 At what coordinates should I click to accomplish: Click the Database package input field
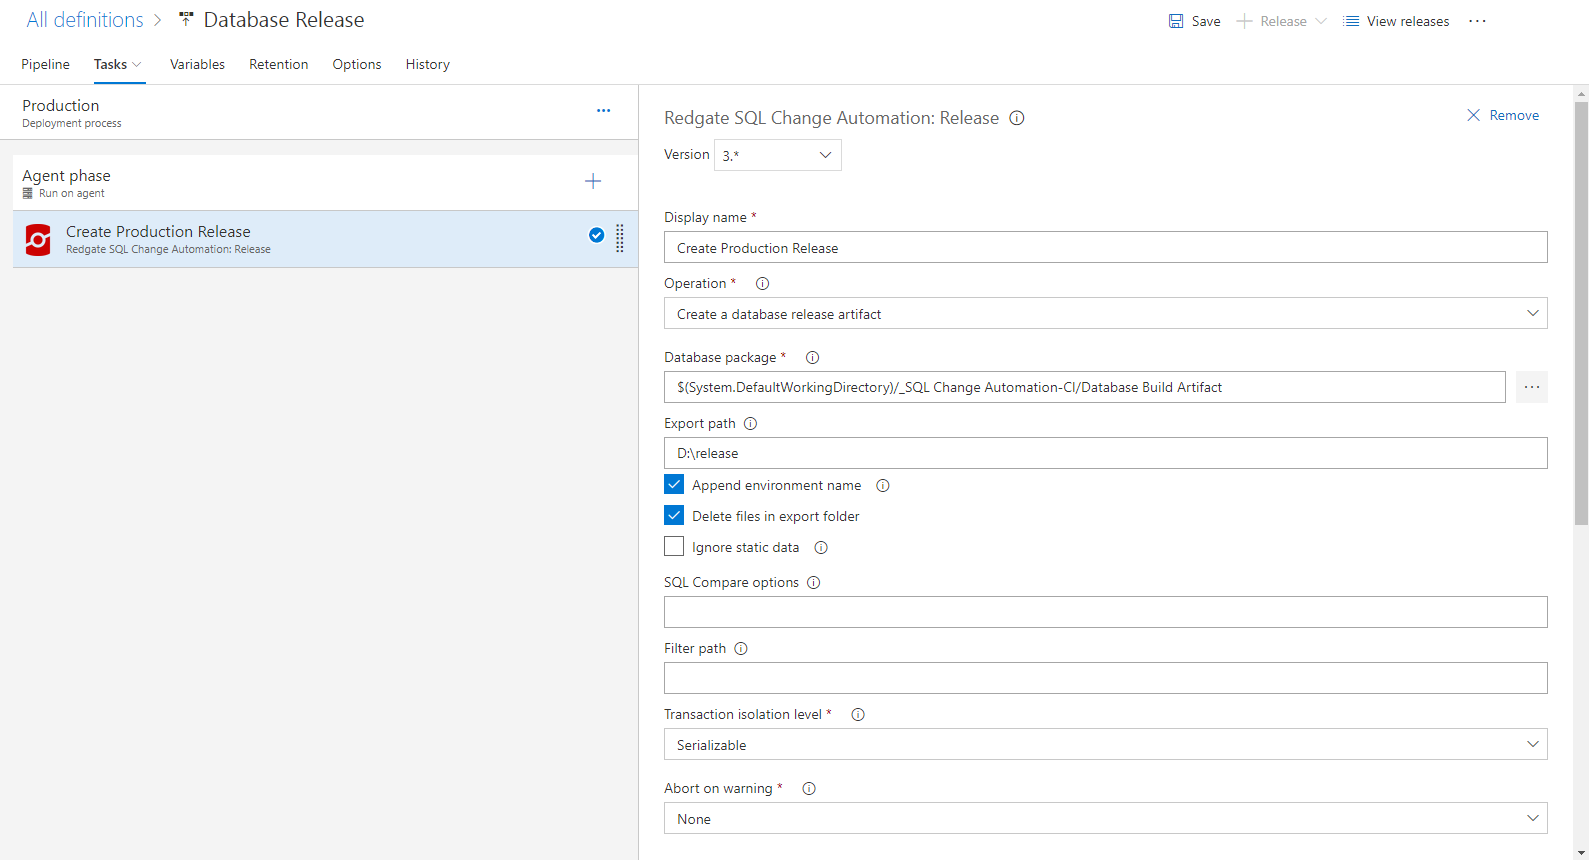[x=1084, y=387]
